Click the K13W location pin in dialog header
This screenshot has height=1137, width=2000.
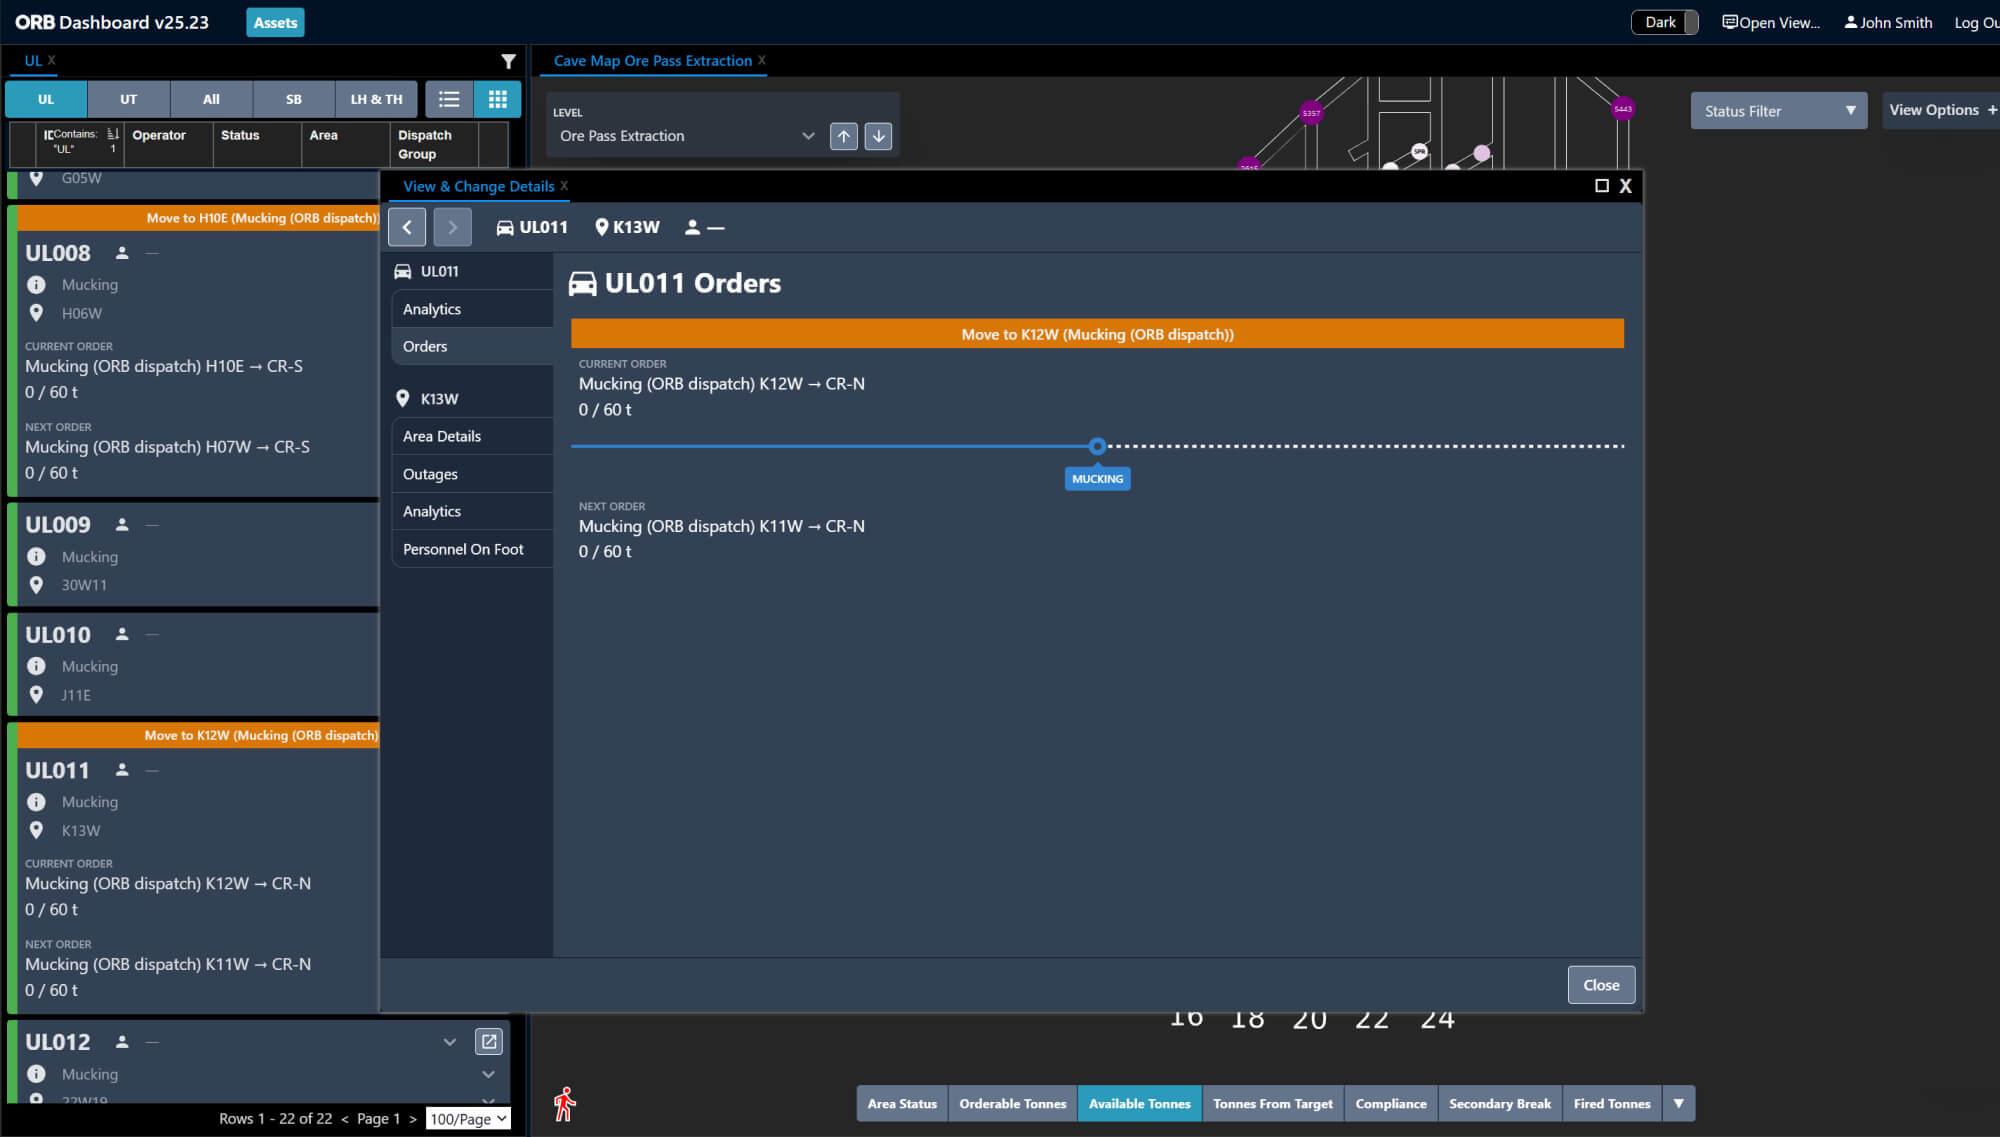(x=602, y=227)
